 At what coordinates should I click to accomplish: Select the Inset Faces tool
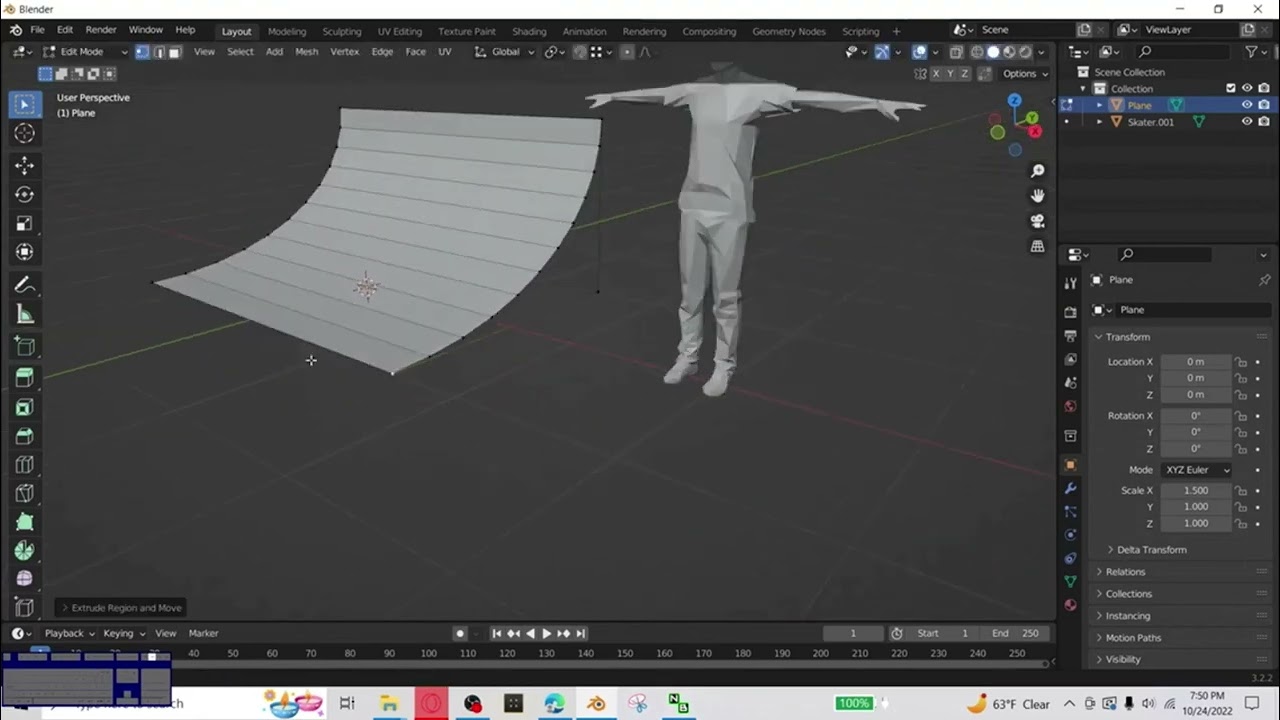pyautogui.click(x=25, y=407)
